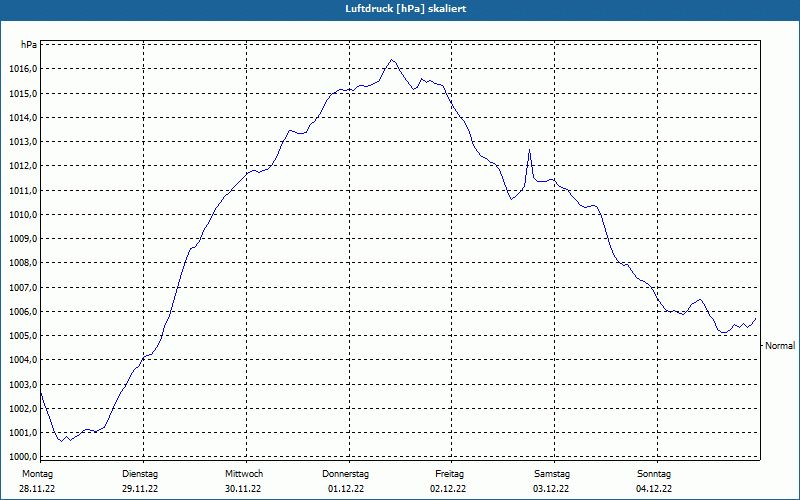This screenshot has height=500, width=800.
Task: Click the date 02.12.22
Action: pyautogui.click(x=448, y=489)
